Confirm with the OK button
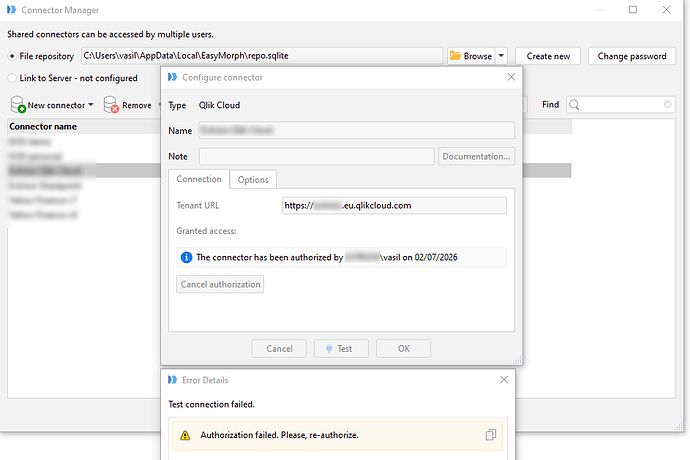Screen dimensions: 690x460 [x=404, y=349]
